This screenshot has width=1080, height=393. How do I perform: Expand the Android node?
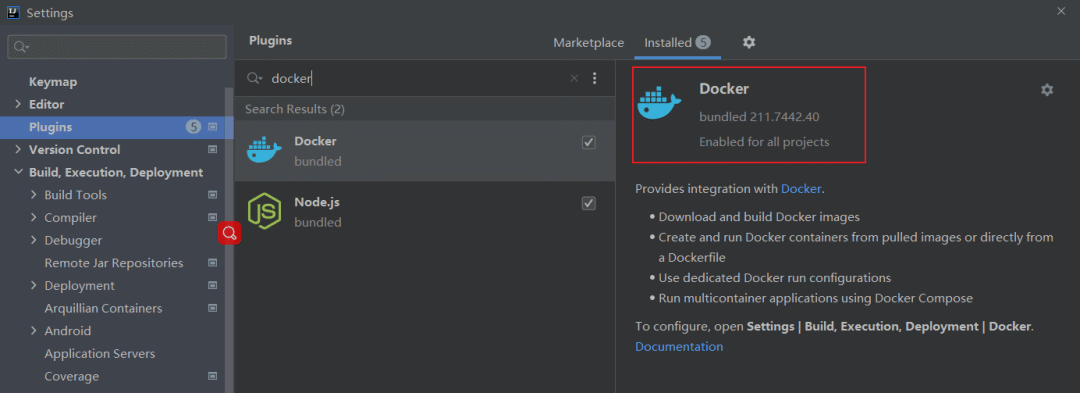(34, 331)
